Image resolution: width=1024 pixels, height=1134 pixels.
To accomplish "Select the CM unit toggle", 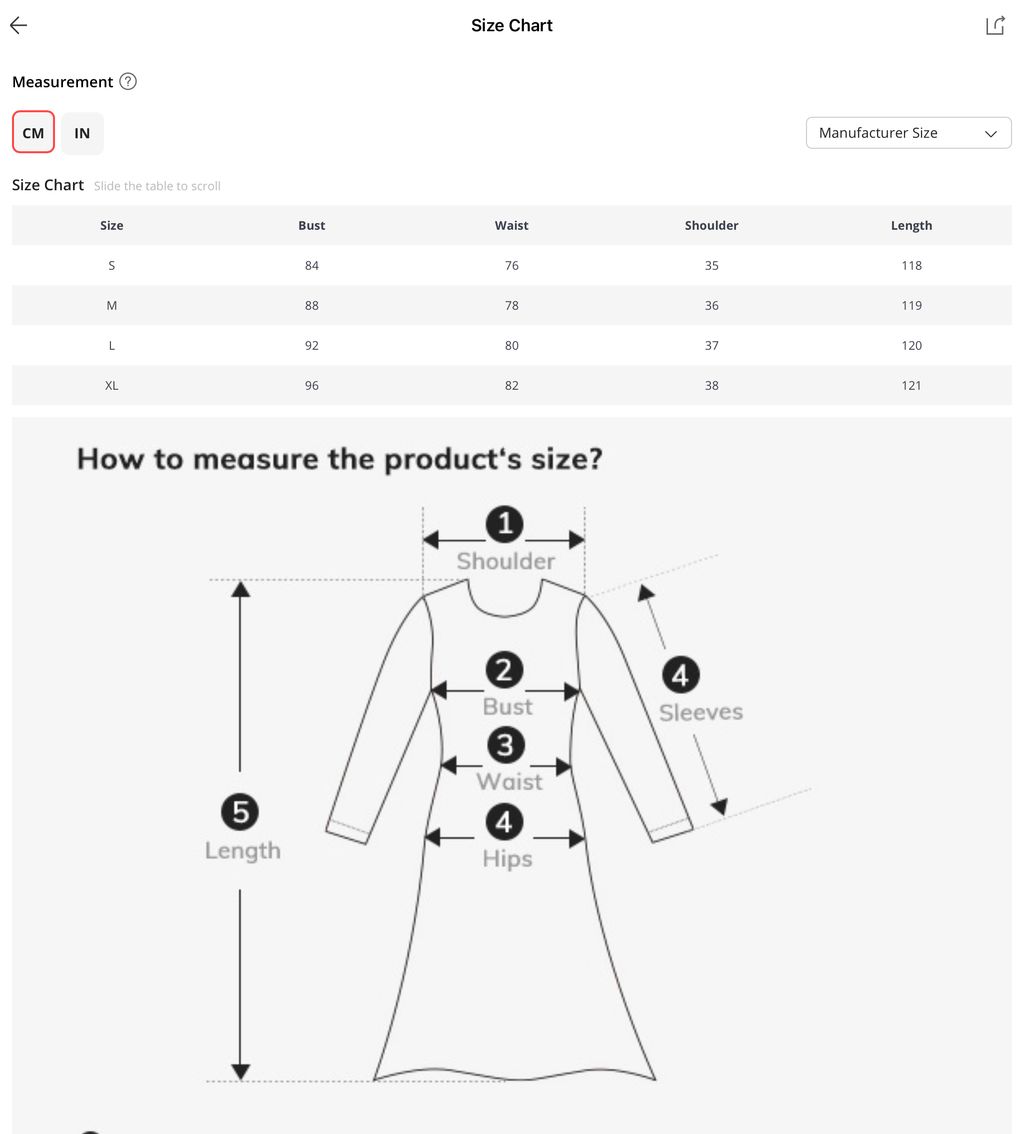I will tap(33, 132).
